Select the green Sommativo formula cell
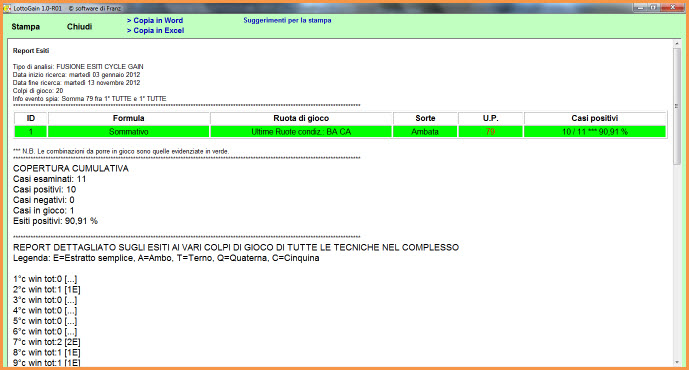Viewport: 689px width, 370px height. coord(128,131)
